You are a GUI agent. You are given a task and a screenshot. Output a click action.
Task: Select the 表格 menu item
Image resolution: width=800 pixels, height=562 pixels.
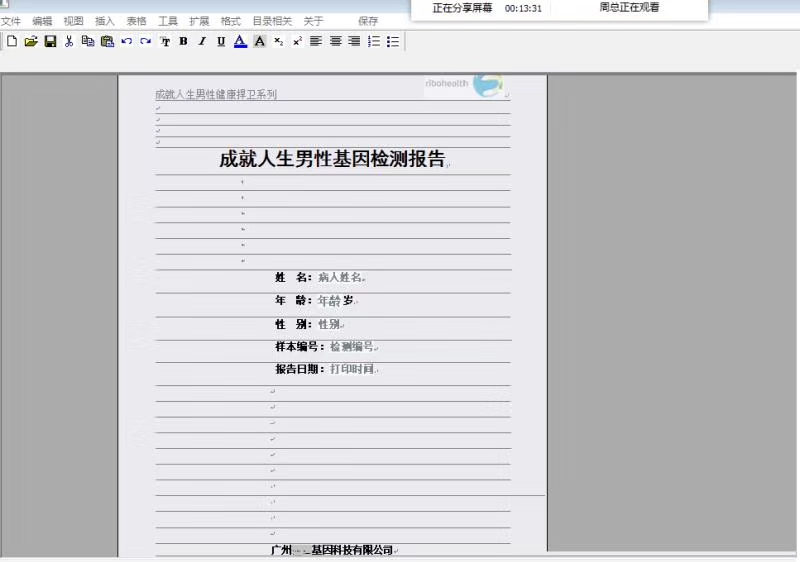[x=136, y=21]
